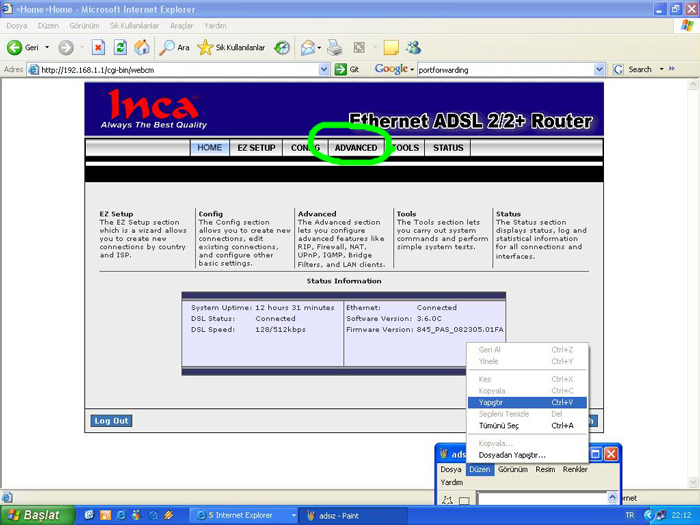Click the Paint scrollbar up arrow

pos(612,496)
